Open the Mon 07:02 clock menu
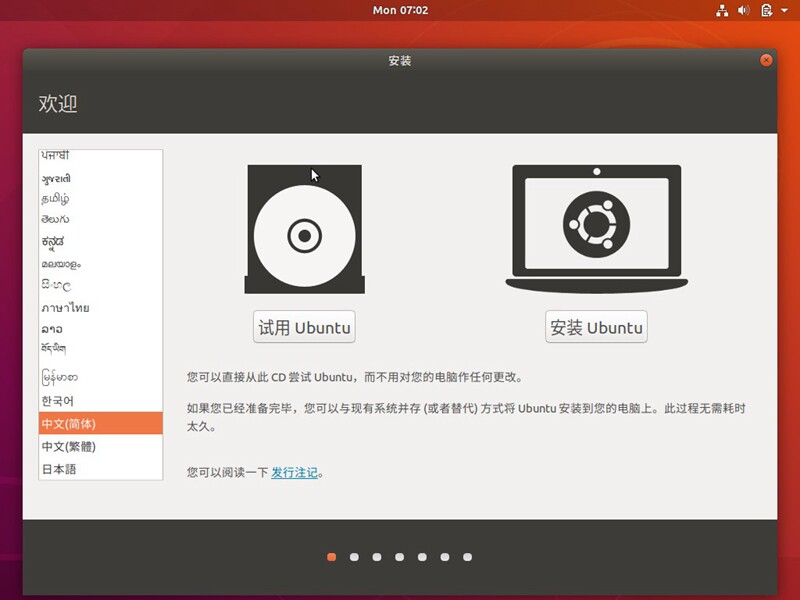The height and width of the screenshot is (600, 800). [x=400, y=10]
